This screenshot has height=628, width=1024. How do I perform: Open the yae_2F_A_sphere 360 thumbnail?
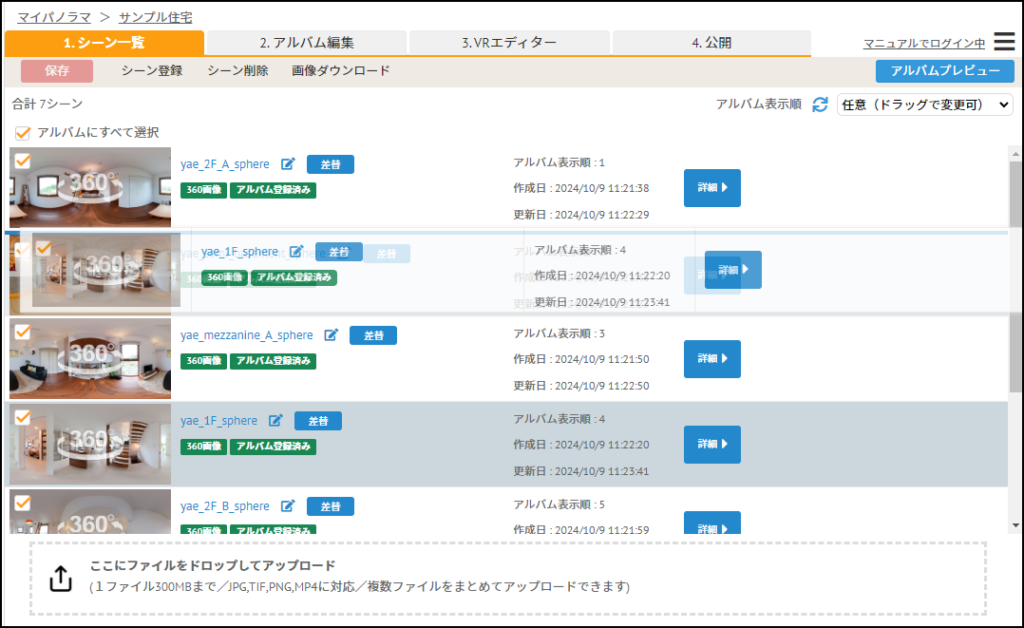[90, 188]
